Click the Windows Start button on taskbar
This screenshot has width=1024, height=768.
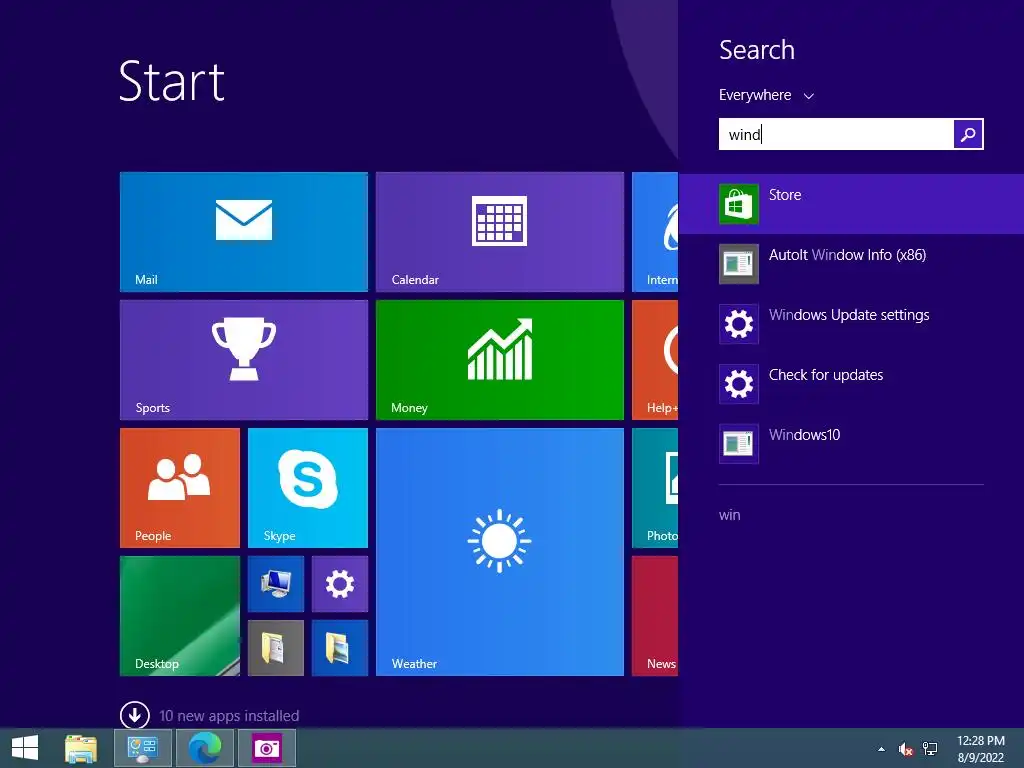(x=25, y=748)
